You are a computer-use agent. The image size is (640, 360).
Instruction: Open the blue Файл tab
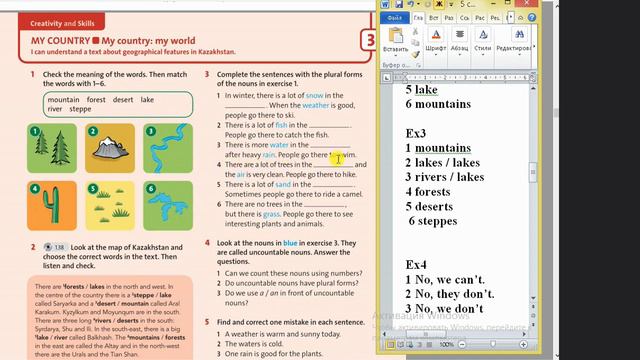394,18
